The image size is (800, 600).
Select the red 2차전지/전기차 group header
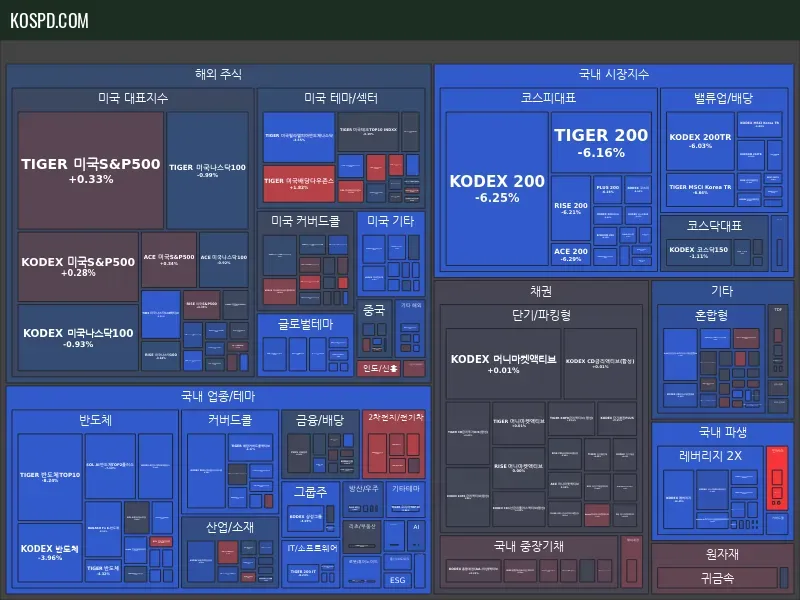pyautogui.click(x=396, y=417)
